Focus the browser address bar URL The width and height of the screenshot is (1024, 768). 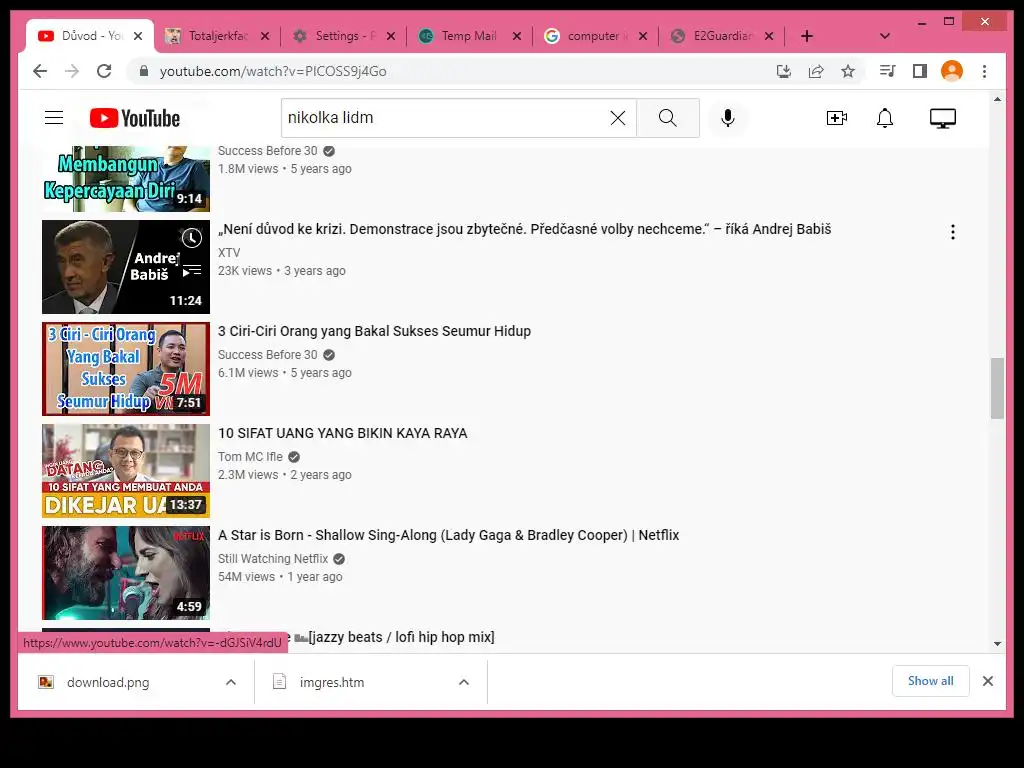pyautogui.click(x=273, y=71)
